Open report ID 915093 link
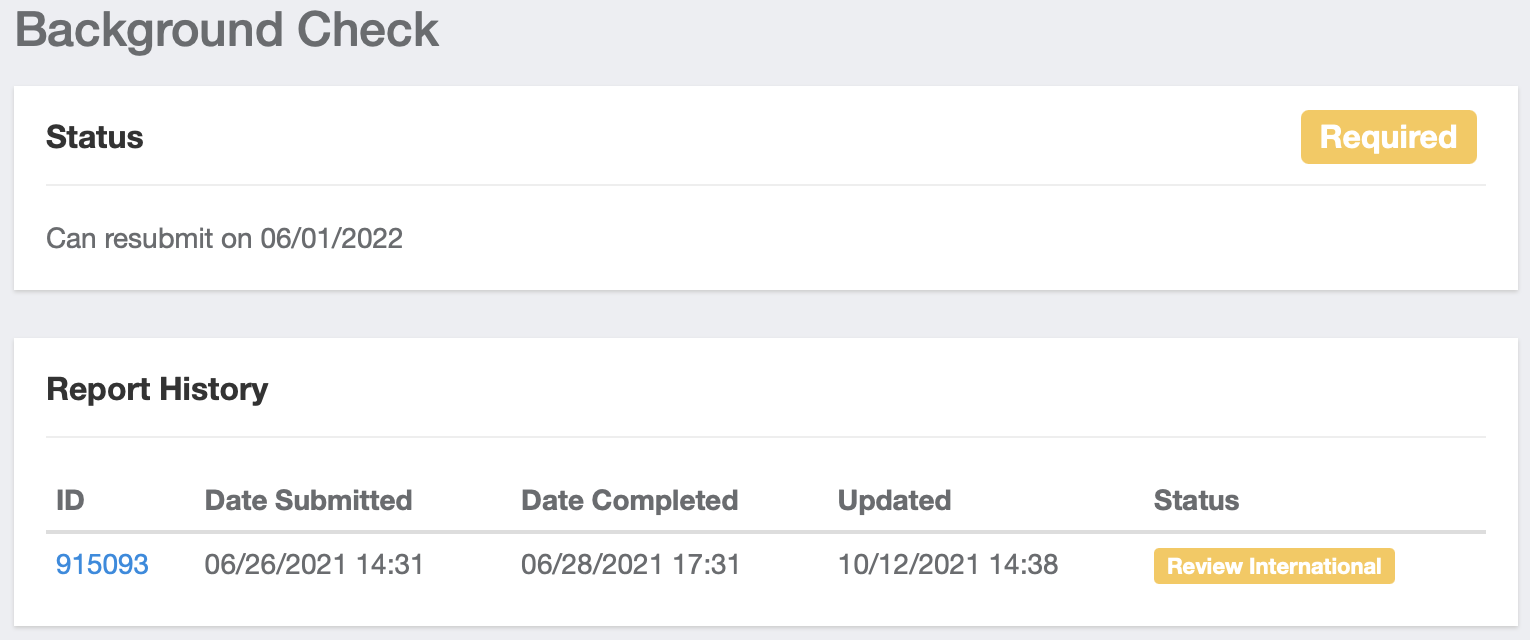 coord(102,565)
